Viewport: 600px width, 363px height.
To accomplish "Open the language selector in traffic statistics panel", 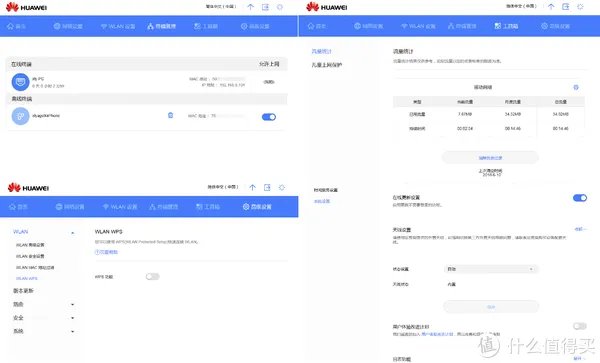I will 521,6.
